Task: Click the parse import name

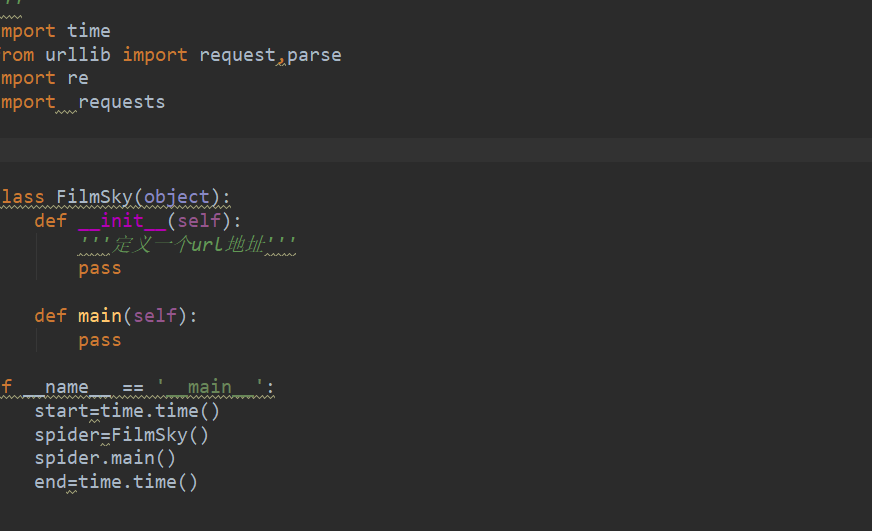Action: (x=314, y=55)
